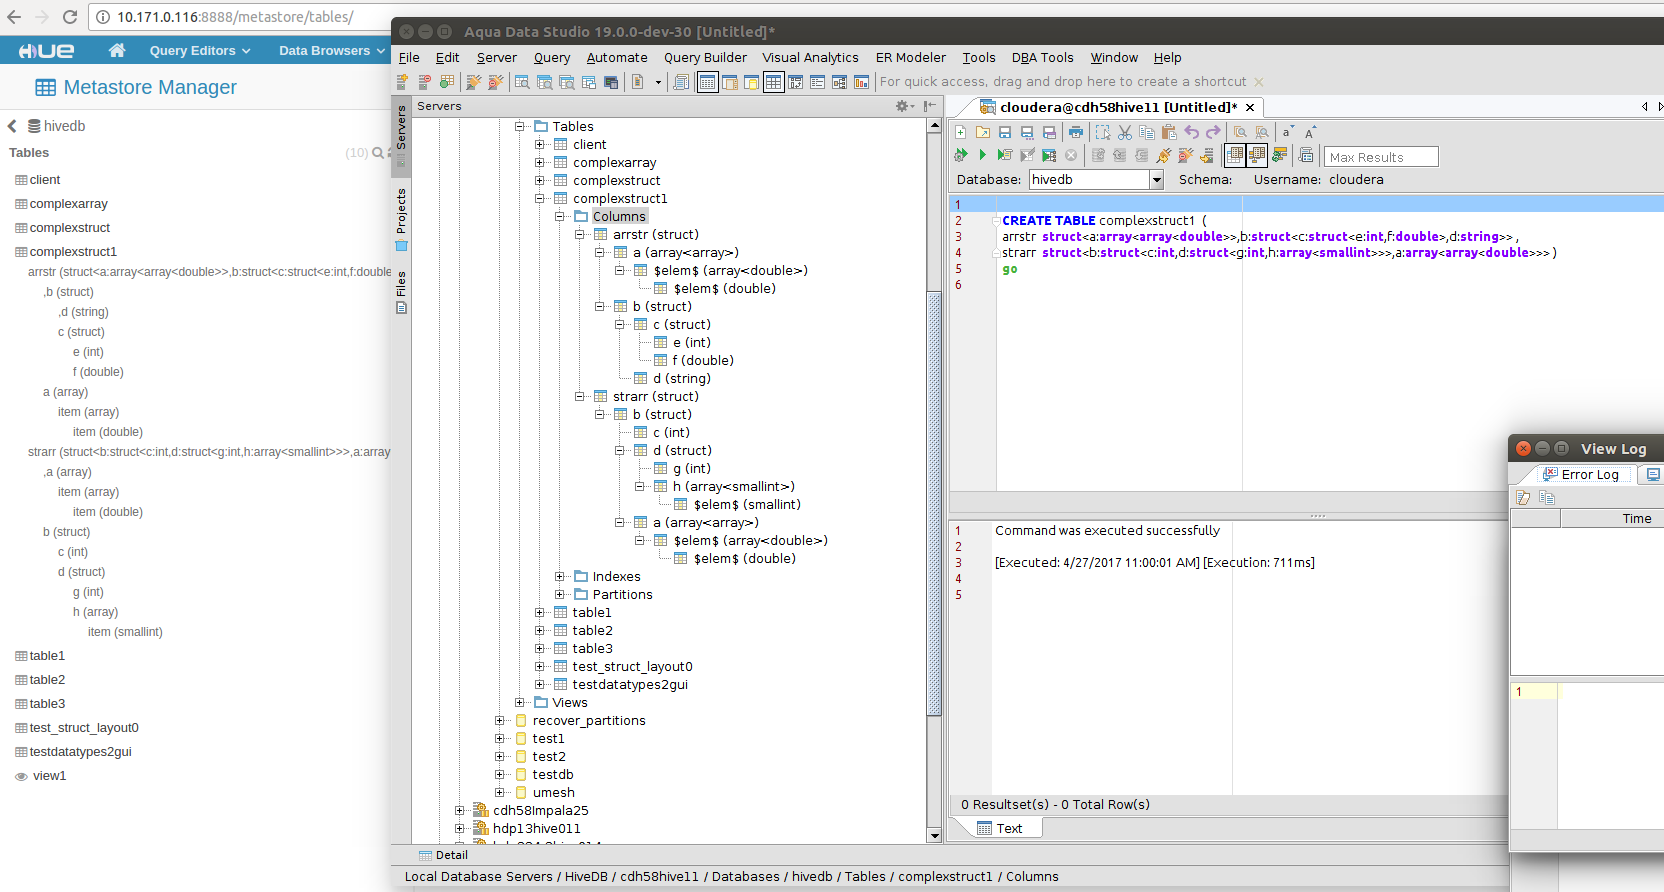Open the Query Builder menu
This screenshot has height=892, width=1664.
click(704, 58)
